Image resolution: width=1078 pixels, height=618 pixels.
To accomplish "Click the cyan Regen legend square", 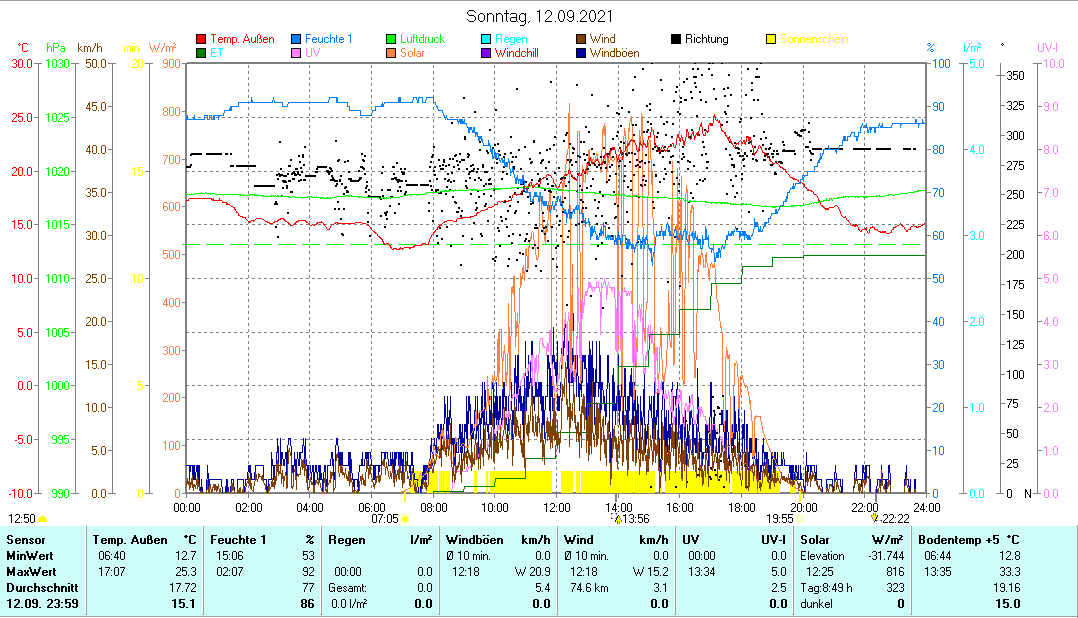I will tap(487, 40).
